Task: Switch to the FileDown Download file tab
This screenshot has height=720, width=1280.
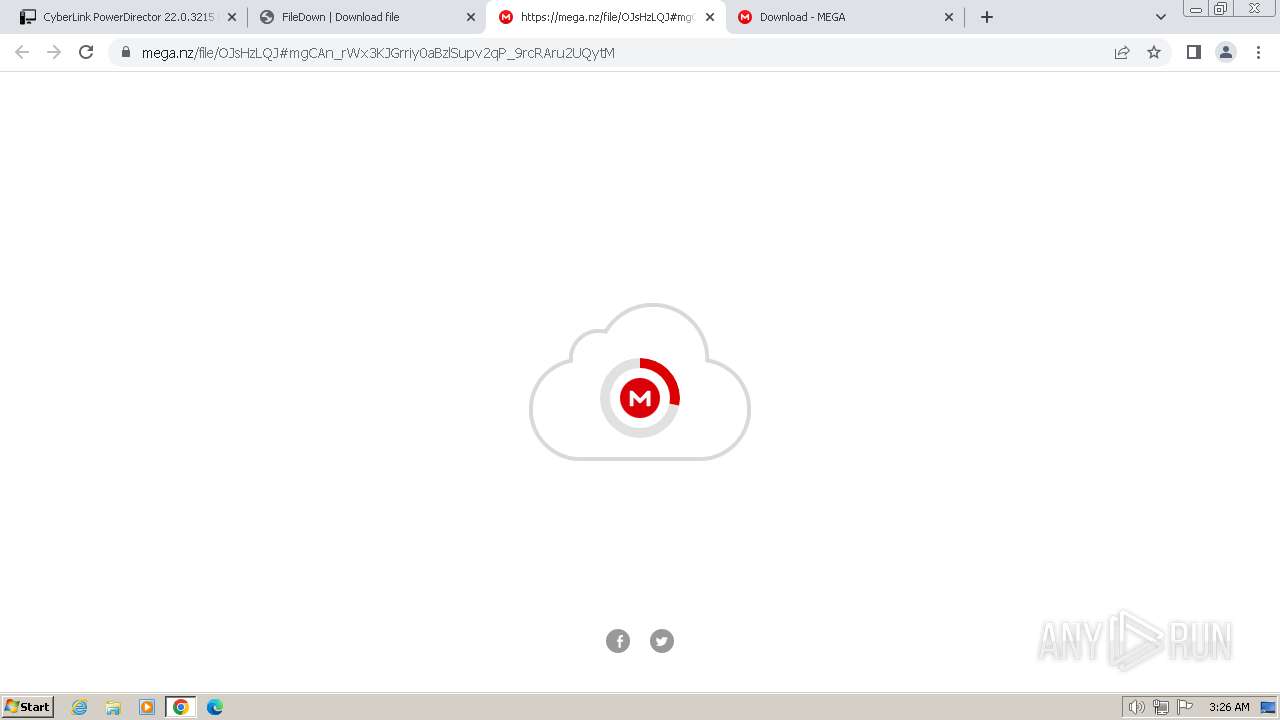Action: pos(366,17)
